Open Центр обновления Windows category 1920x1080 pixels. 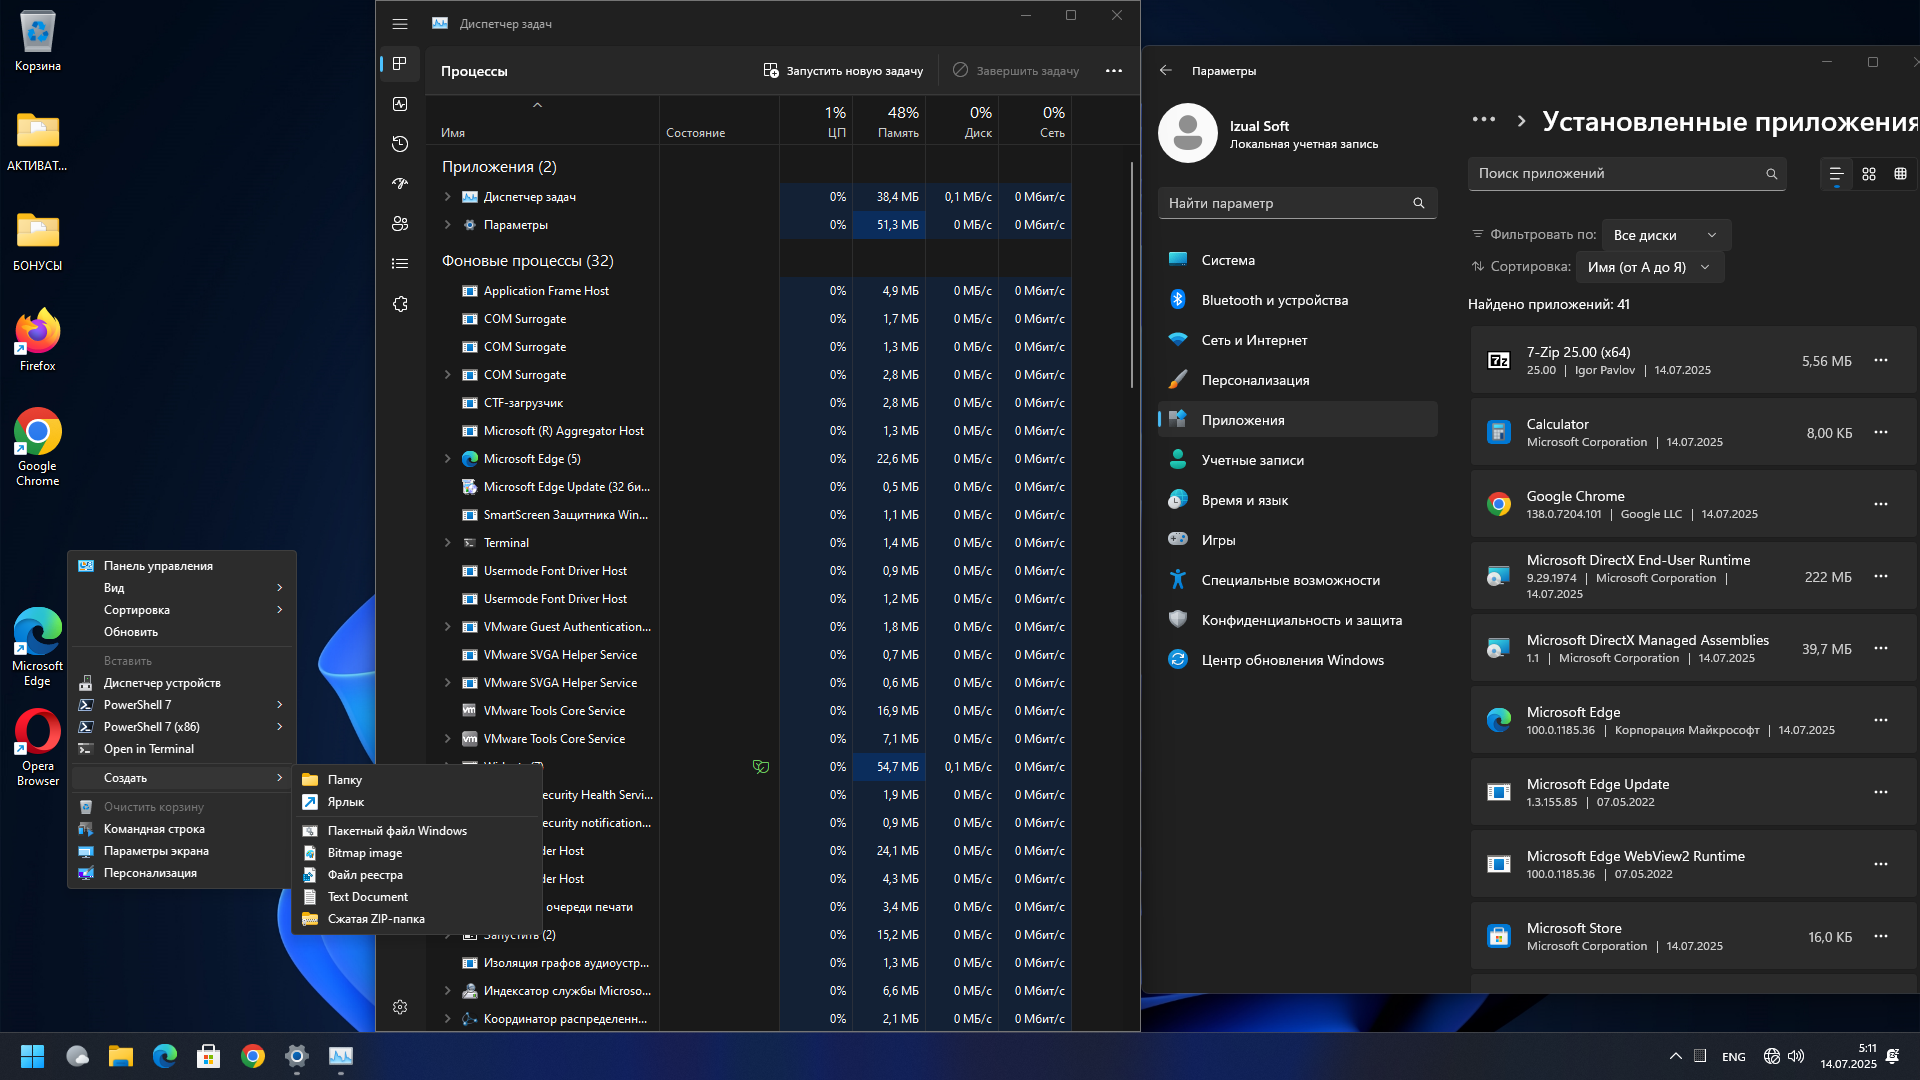pos(1297,660)
